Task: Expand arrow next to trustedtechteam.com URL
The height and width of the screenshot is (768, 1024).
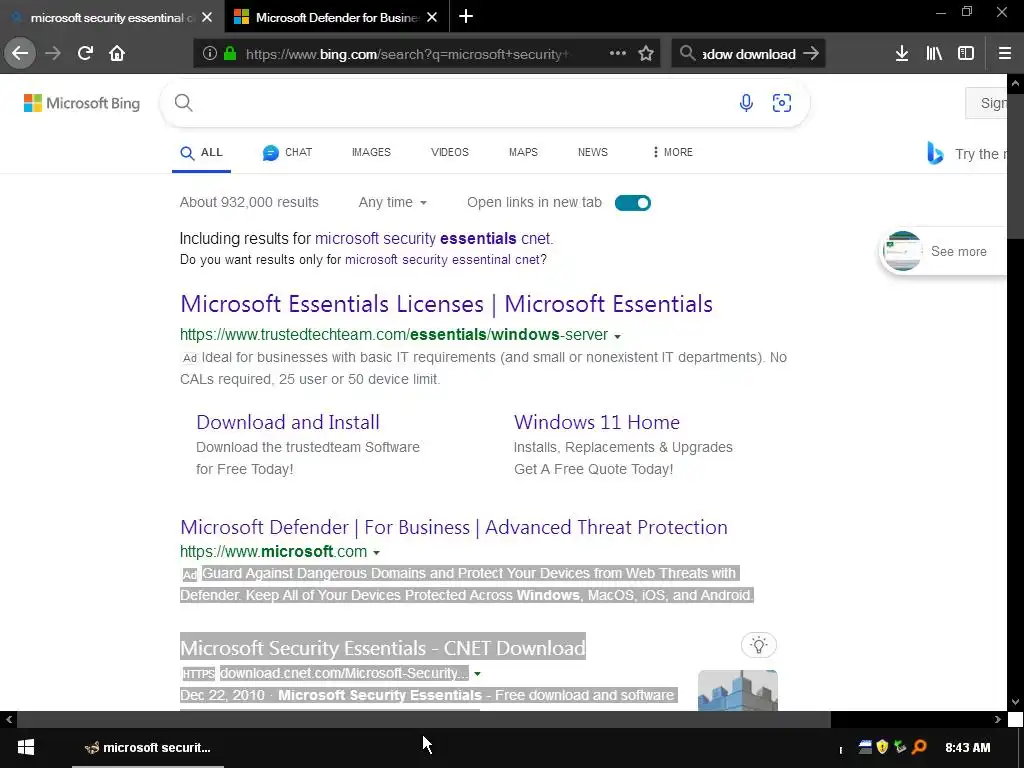Action: tap(617, 336)
